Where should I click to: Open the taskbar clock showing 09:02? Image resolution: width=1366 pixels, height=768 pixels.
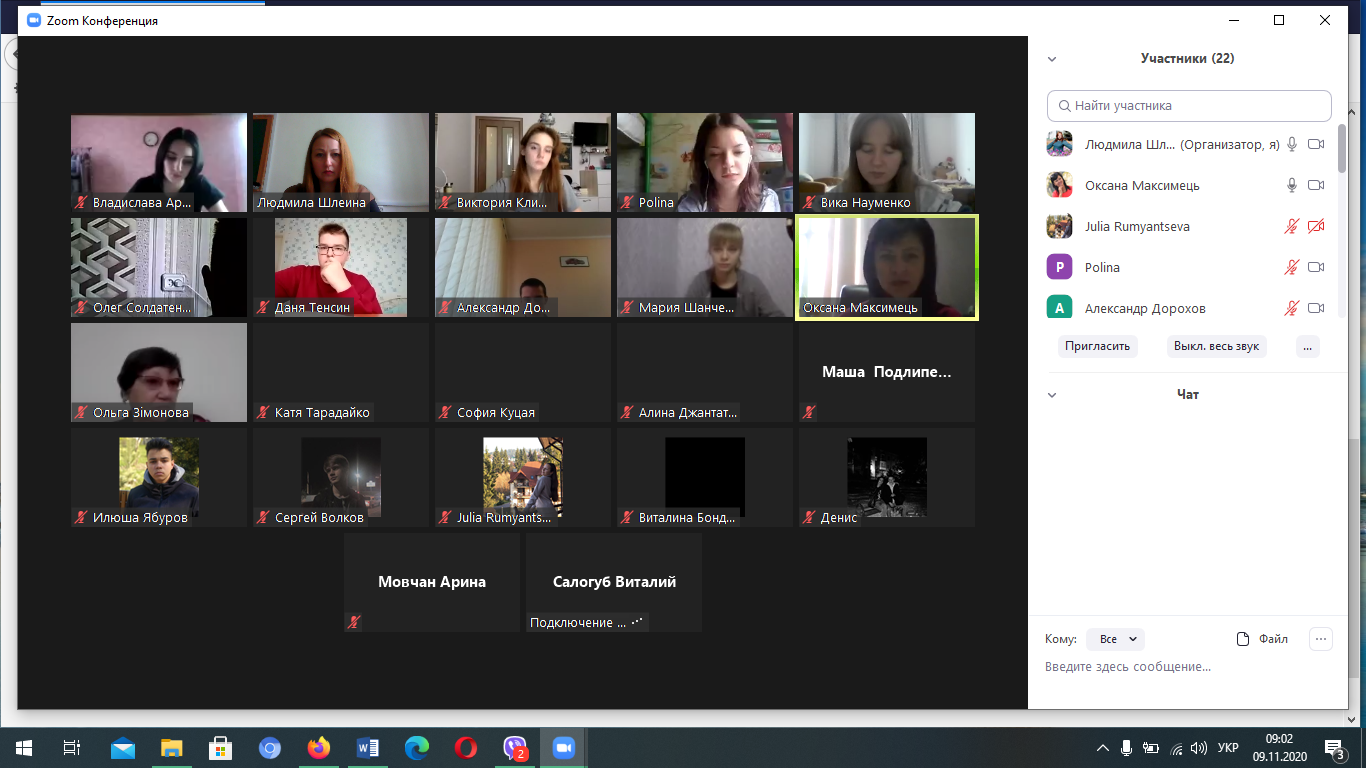coord(1279,748)
